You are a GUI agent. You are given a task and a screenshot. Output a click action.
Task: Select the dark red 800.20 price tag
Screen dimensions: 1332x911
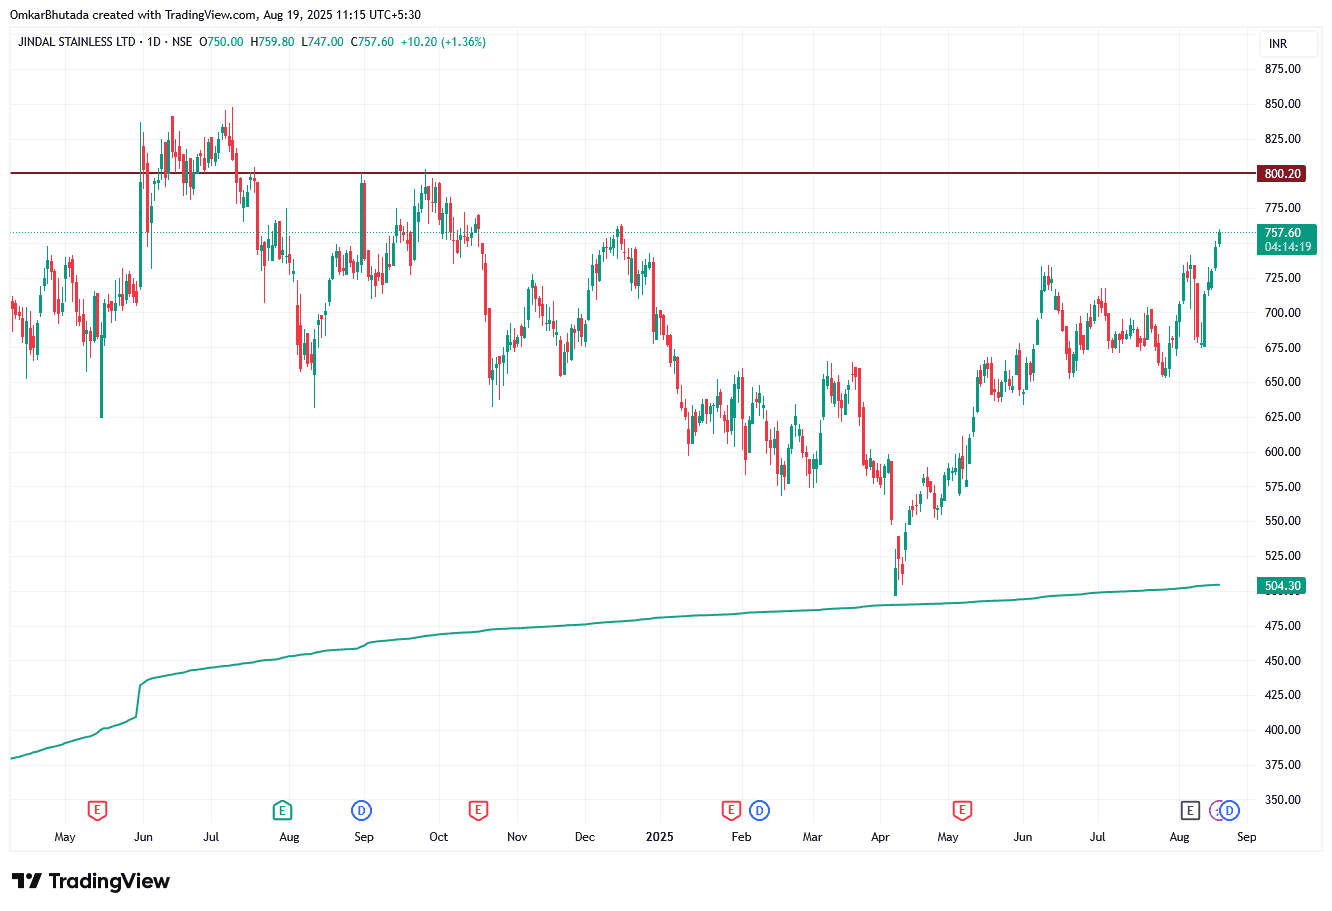[x=1283, y=174]
